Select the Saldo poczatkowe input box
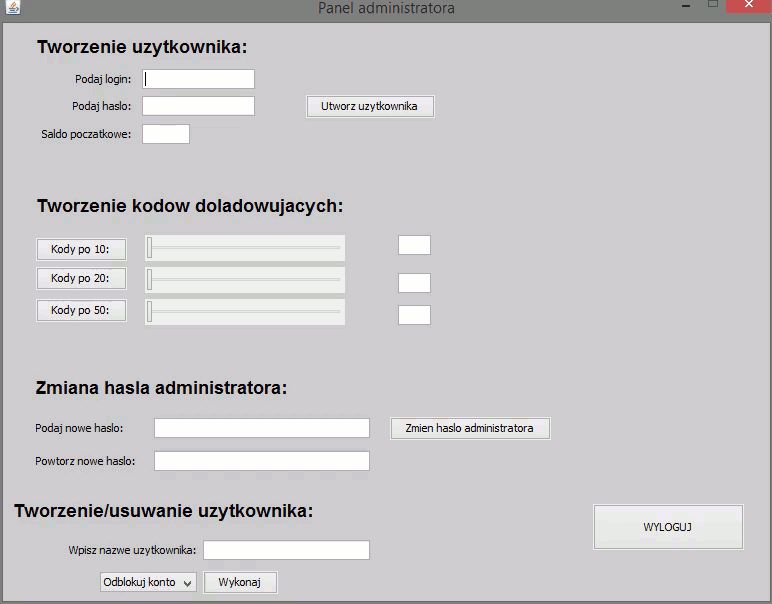The image size is (772, 604). point(166,134)
